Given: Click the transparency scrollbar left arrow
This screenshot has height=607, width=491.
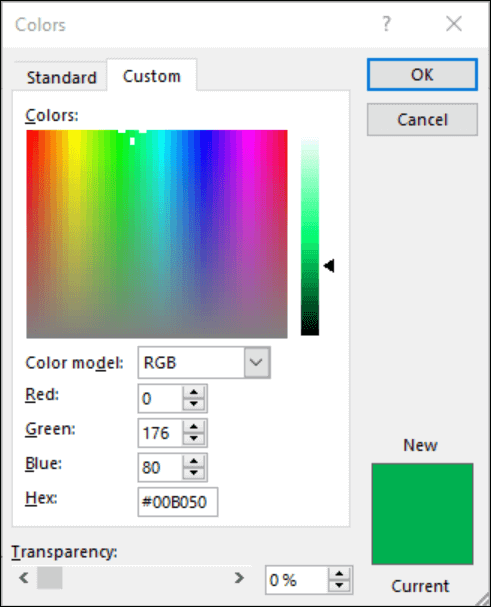Looking at the screenshot, I should [x=24, y=578].
